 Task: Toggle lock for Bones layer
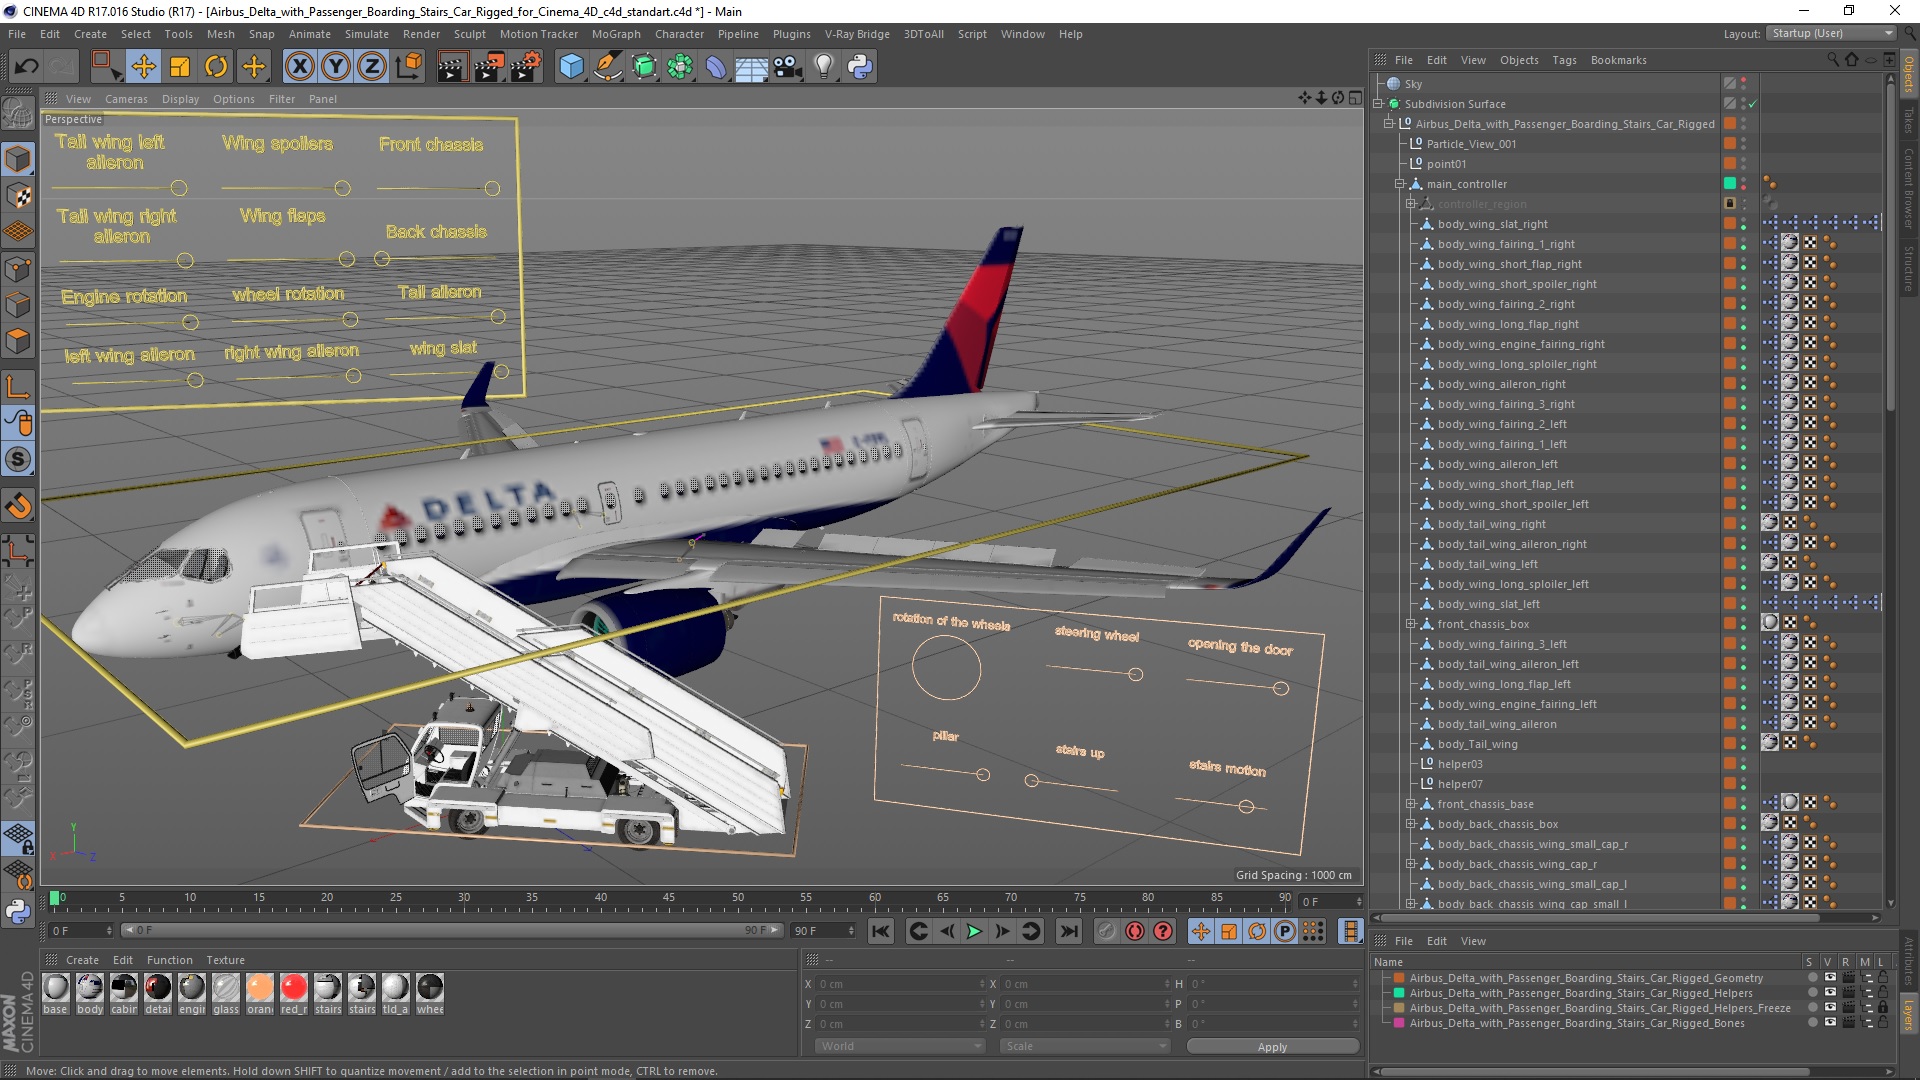(x=1882, y=1023)
